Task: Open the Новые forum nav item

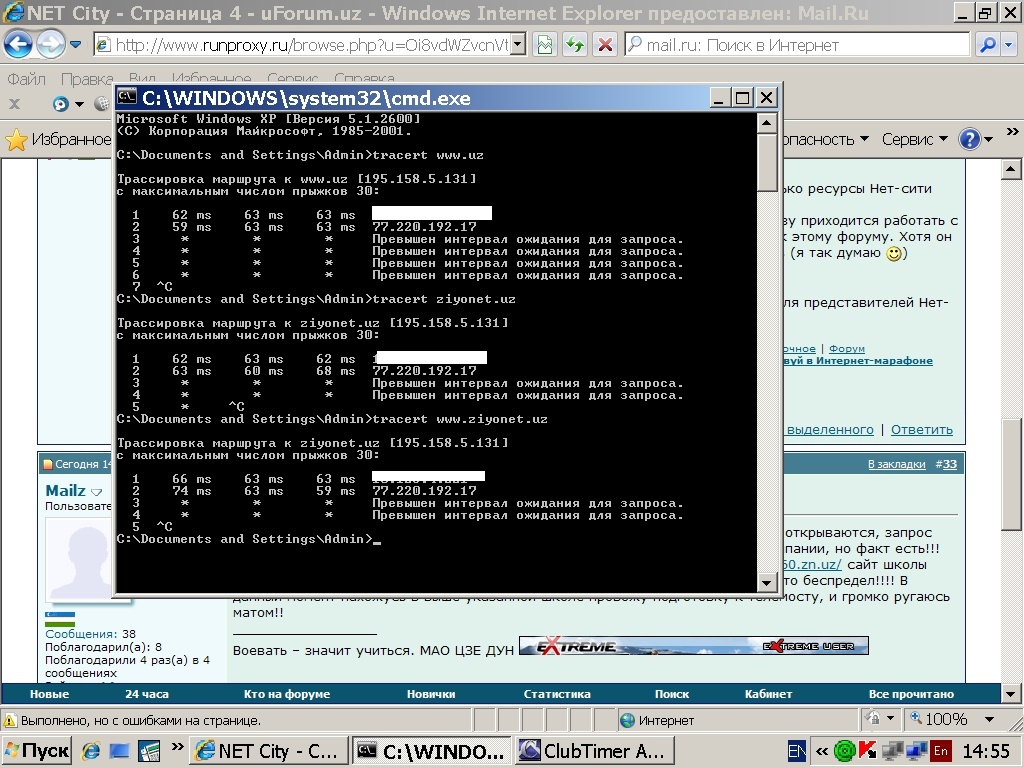Action: (49, 694)
